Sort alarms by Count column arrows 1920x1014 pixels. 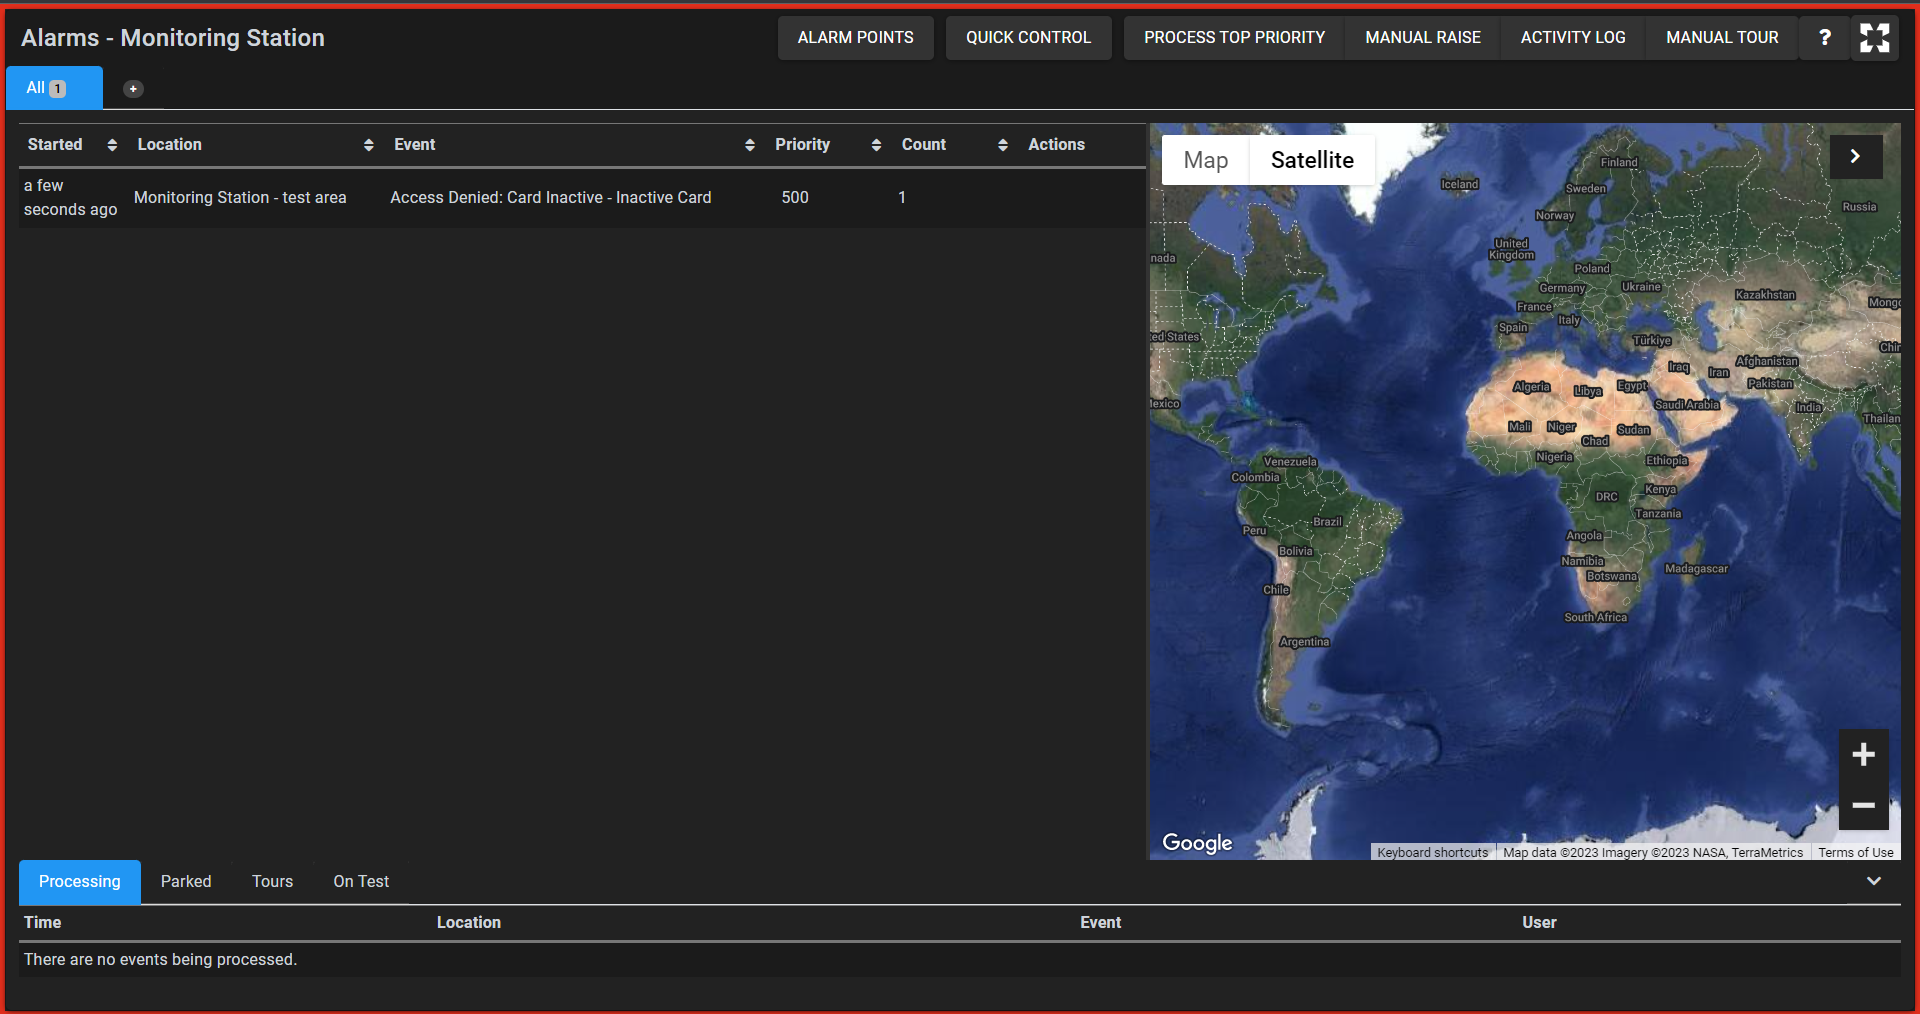1002,145
